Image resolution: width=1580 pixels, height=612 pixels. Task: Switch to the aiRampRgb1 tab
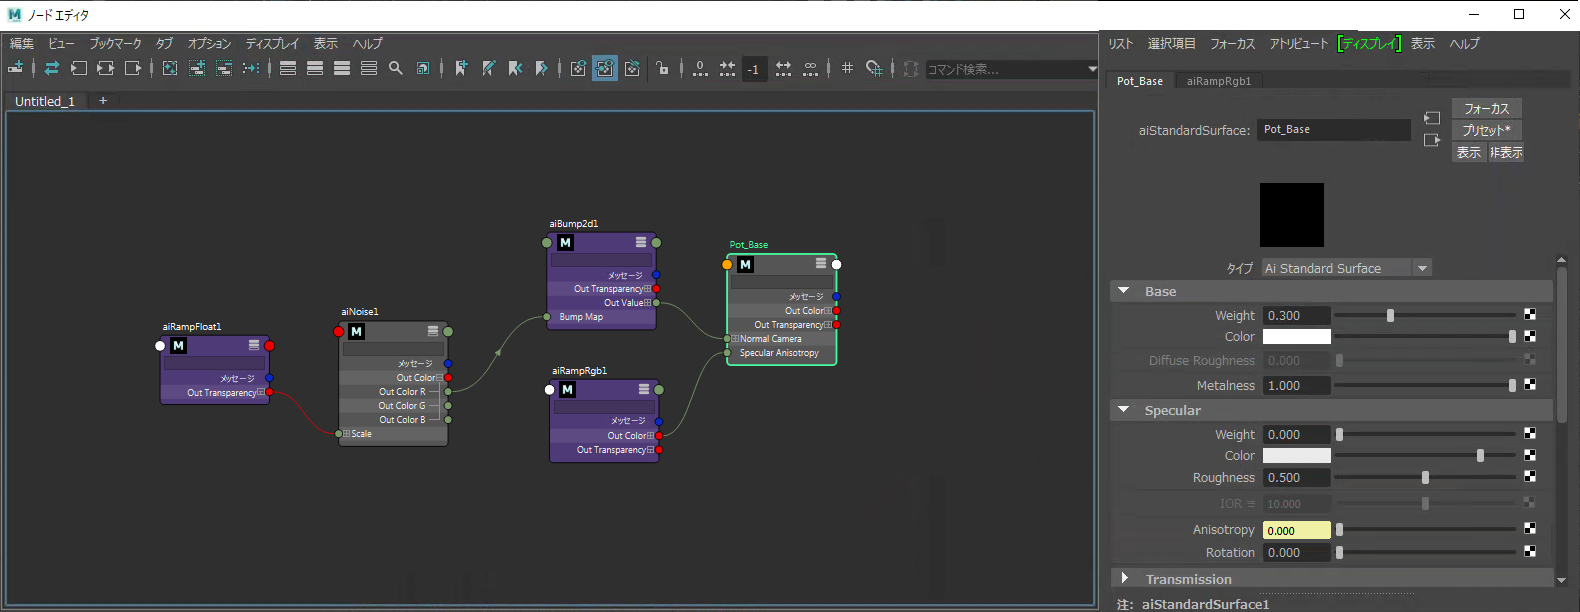click(1219, 81)
